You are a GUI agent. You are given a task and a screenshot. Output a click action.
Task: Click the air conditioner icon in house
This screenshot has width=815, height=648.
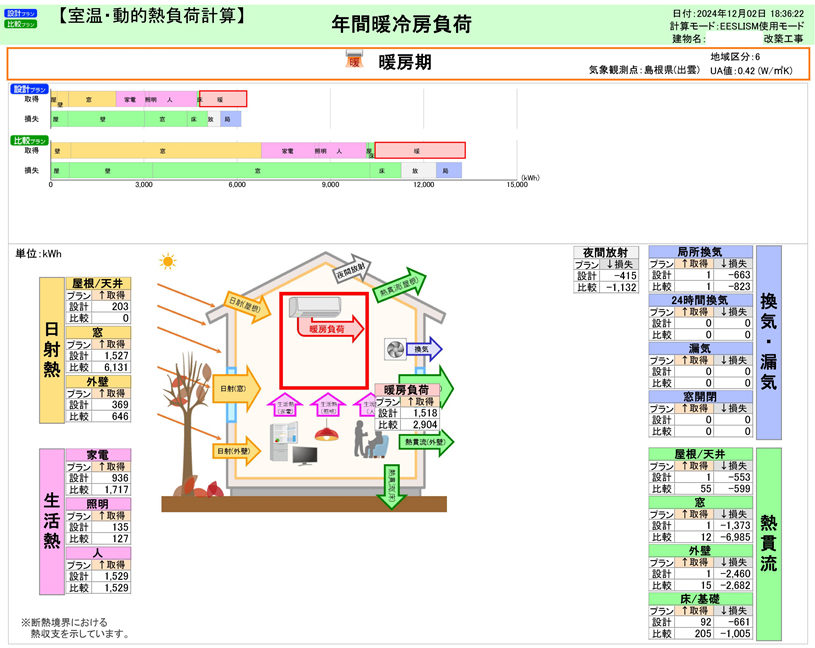coord(315,308)
